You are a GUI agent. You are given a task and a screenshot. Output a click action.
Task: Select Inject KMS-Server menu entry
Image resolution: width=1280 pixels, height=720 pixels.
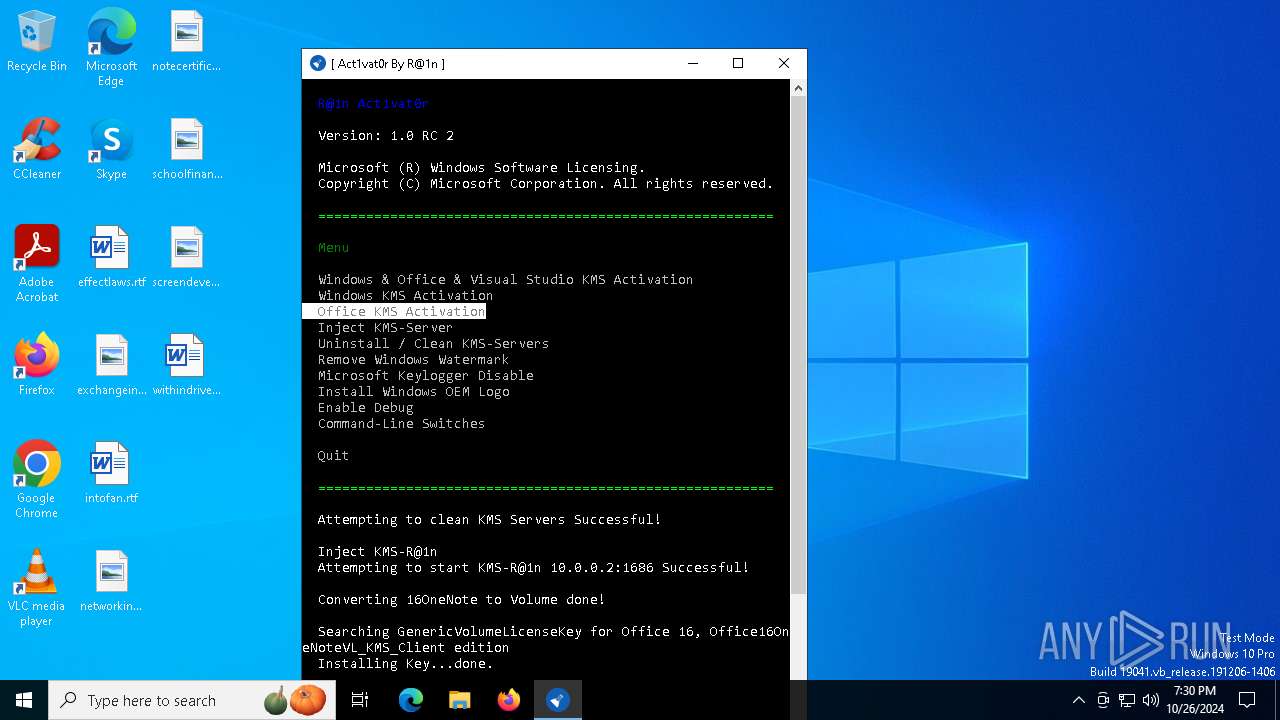385,327
